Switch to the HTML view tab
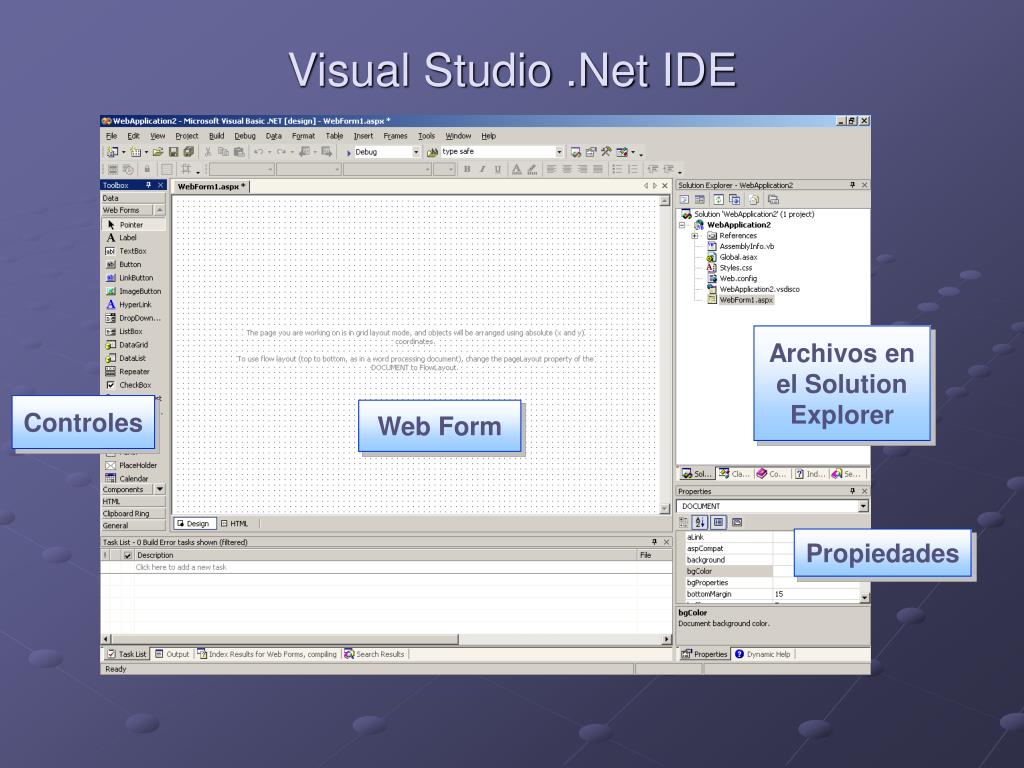Image resolution: width=1024 pixels, height=768 pixels. coord(234,523)
